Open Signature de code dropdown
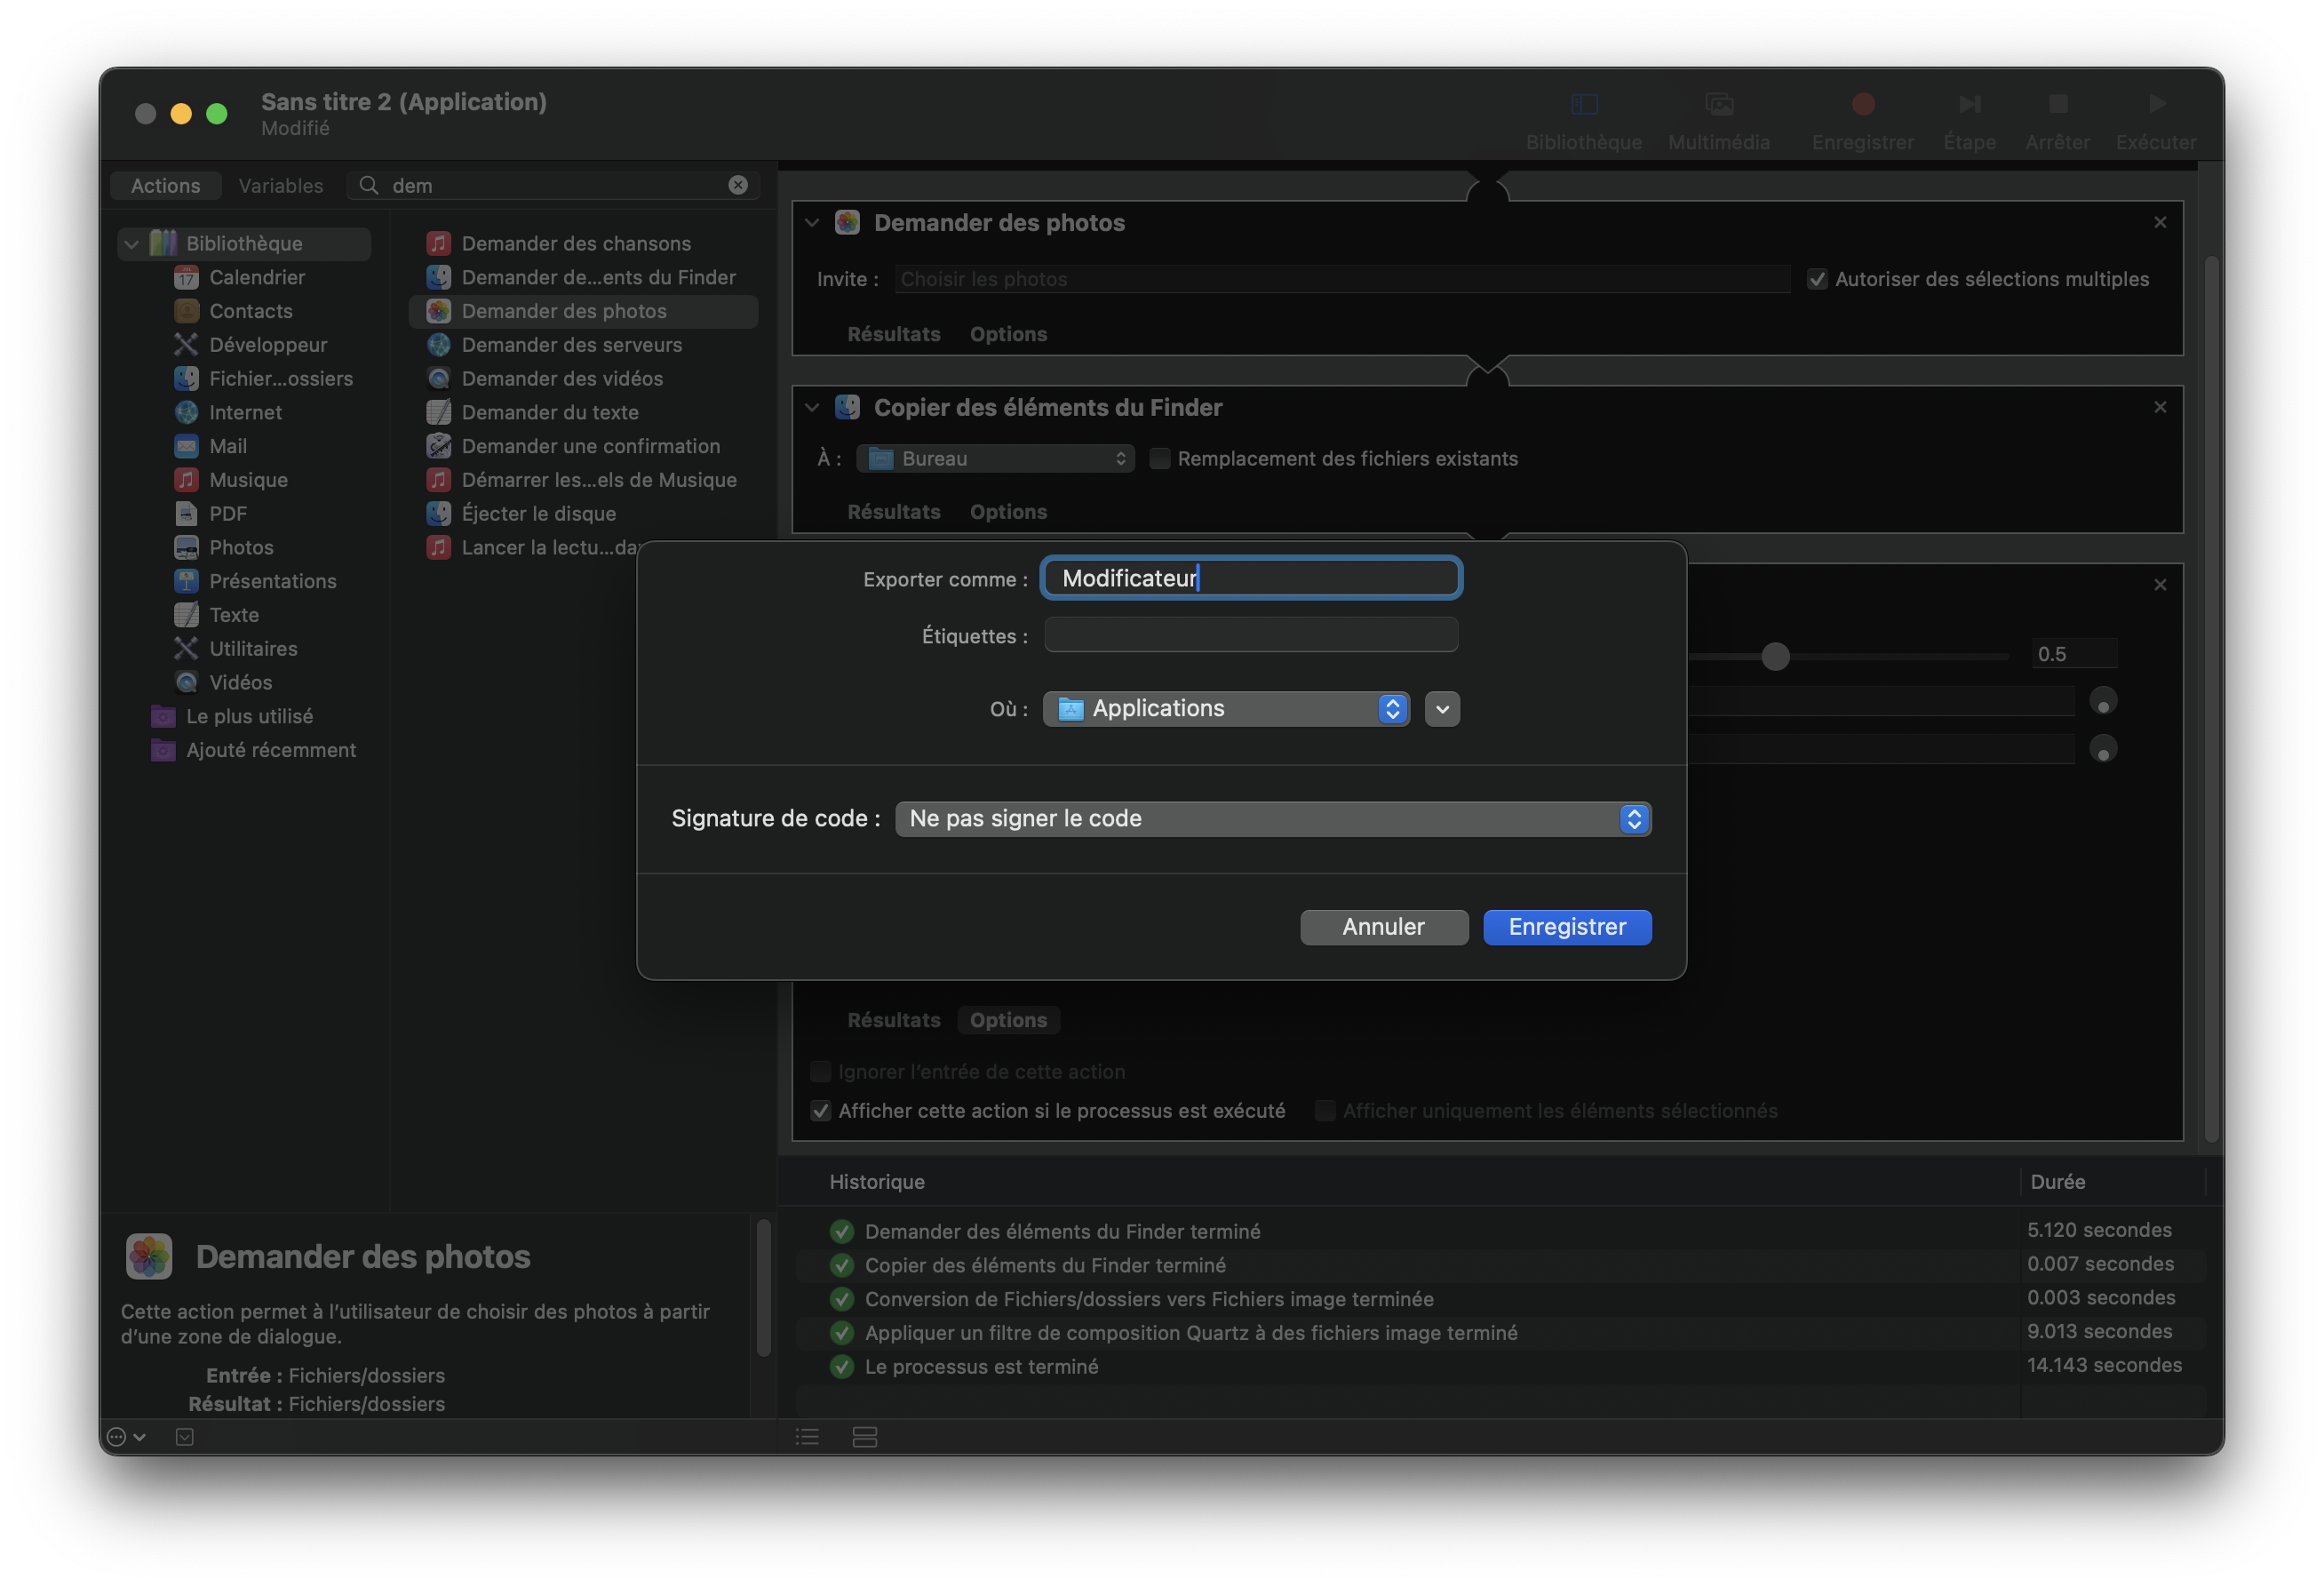 (1272, 818)
